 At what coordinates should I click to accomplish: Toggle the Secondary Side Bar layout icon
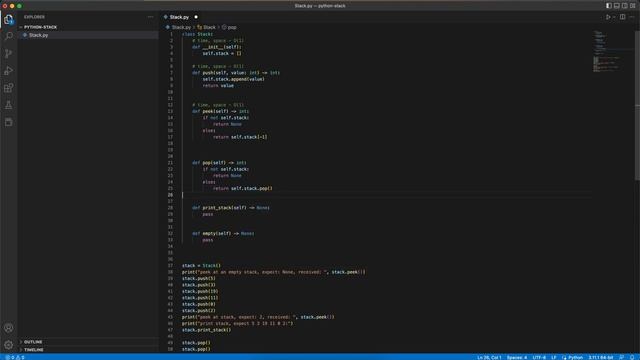624,6
